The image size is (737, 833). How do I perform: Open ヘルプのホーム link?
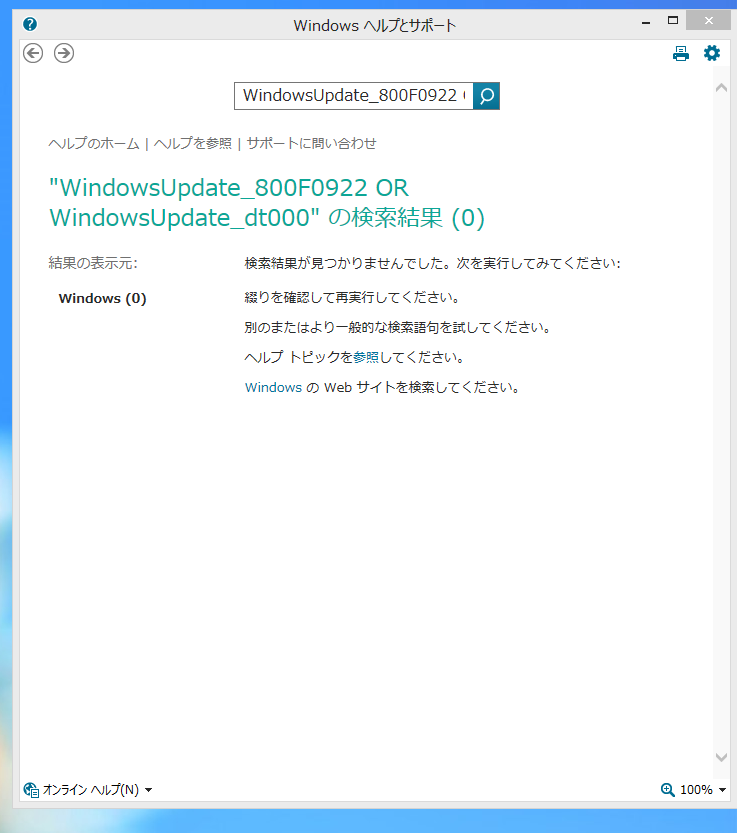pyautogui.click(x=94, y=143)
